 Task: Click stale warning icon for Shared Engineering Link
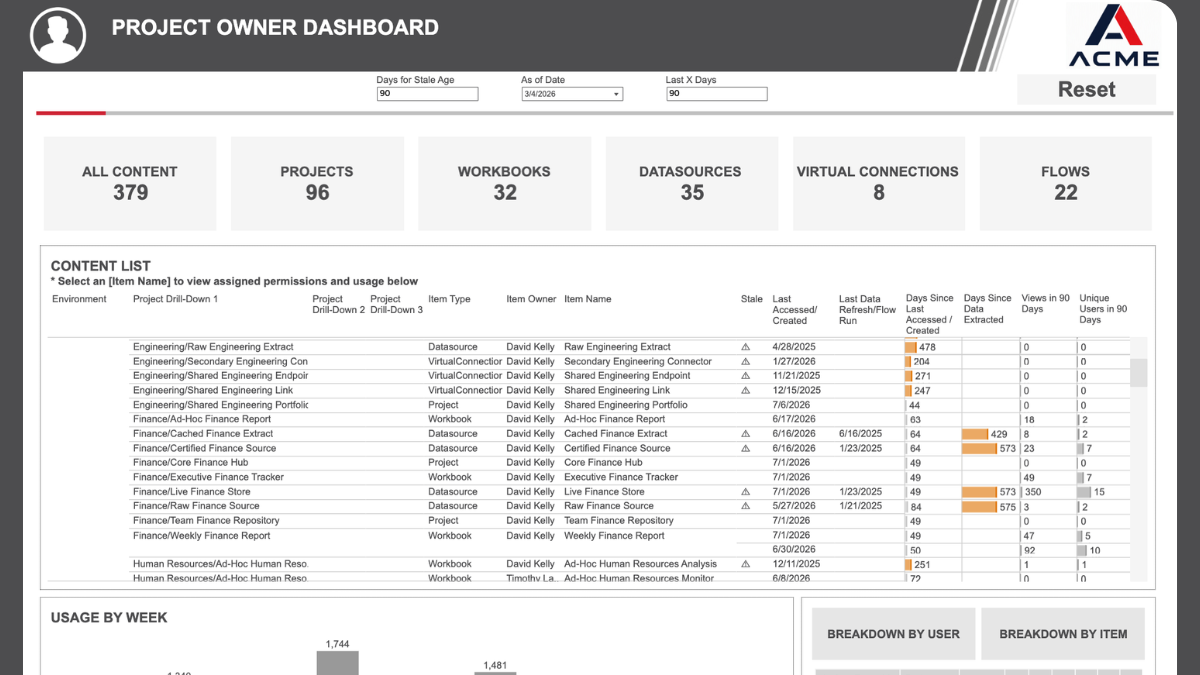(x=745, y=391)
